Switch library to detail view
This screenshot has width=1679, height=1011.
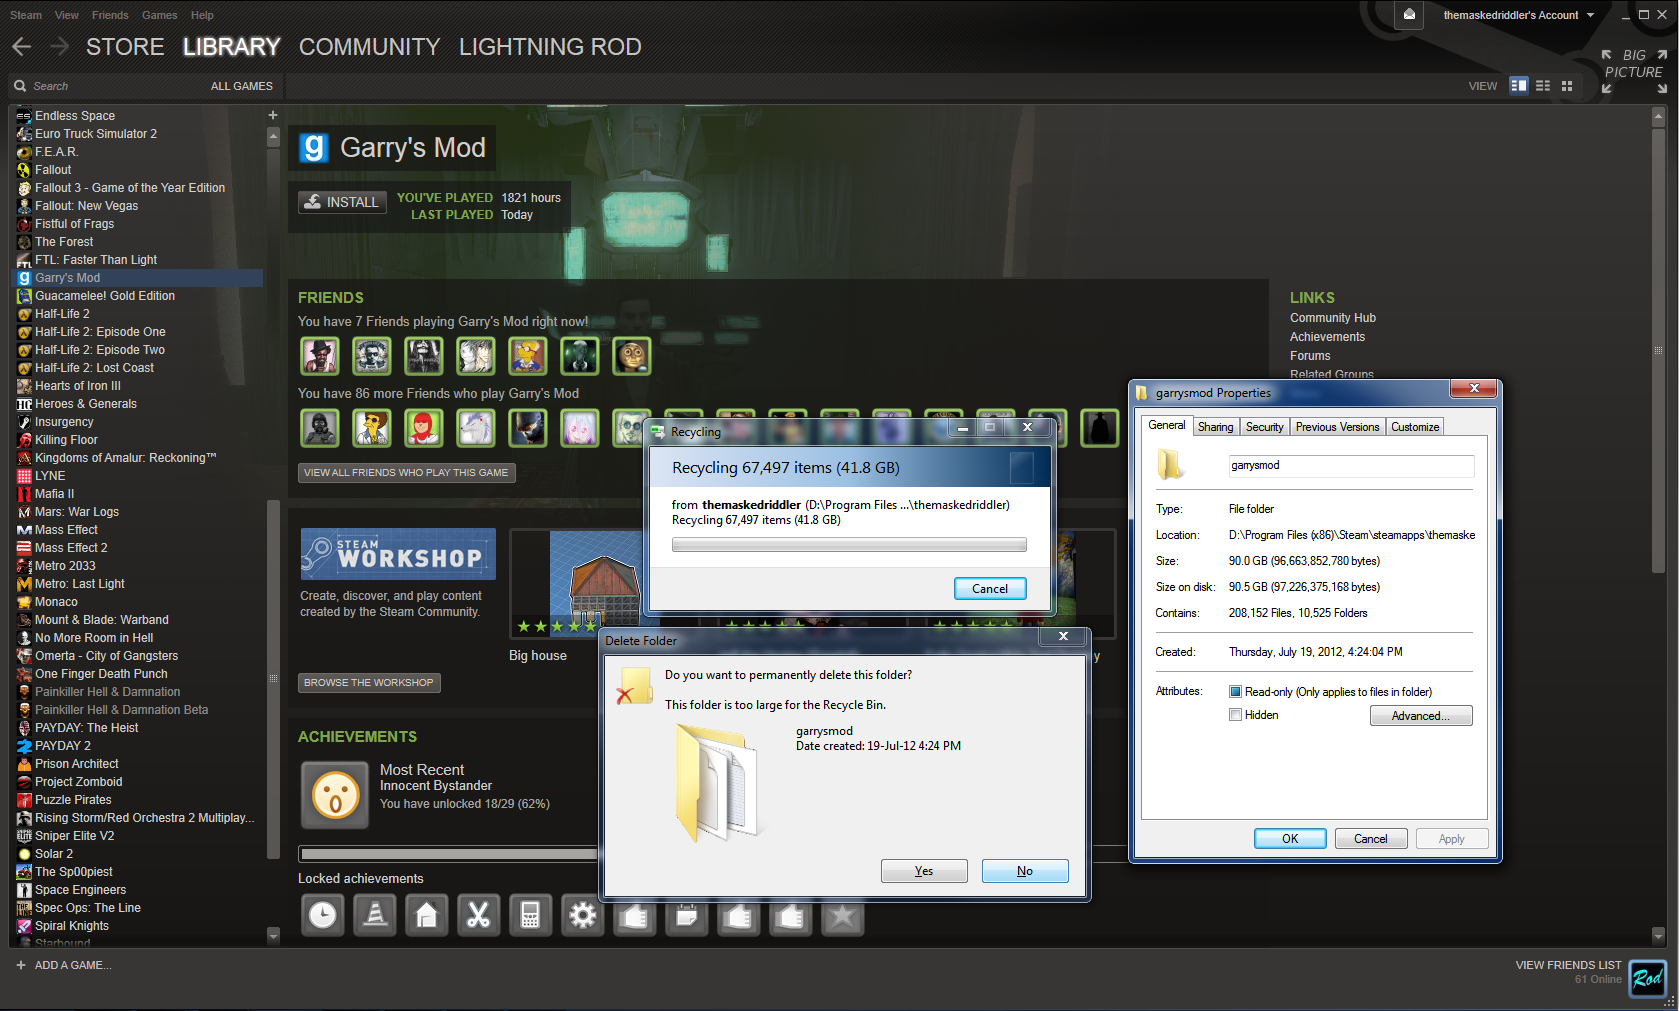coord(1519,86)
